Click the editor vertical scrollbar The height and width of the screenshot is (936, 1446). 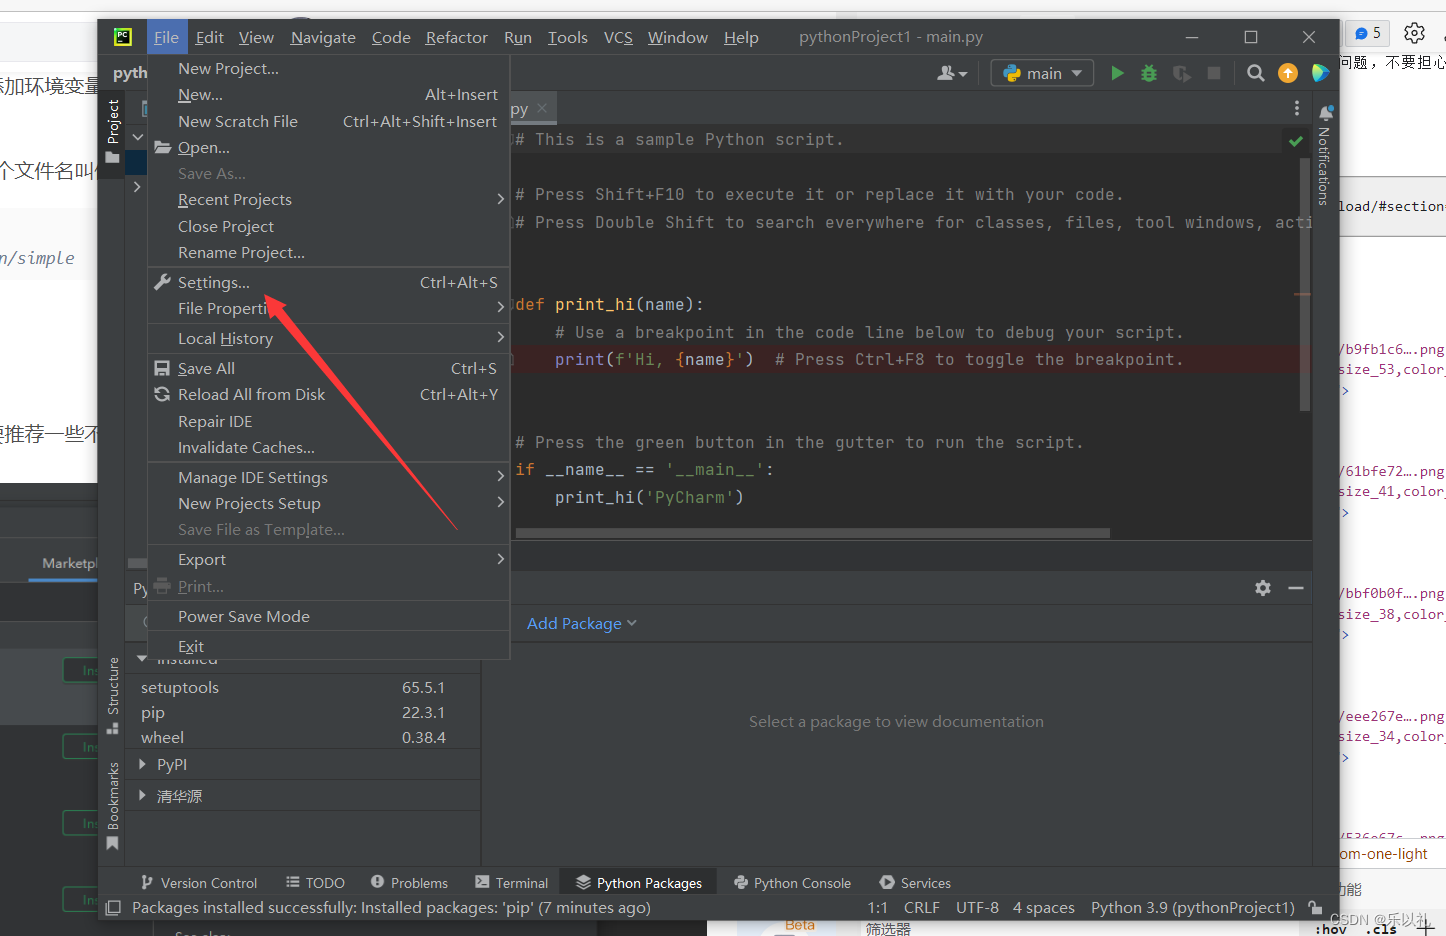point(1304,283)
